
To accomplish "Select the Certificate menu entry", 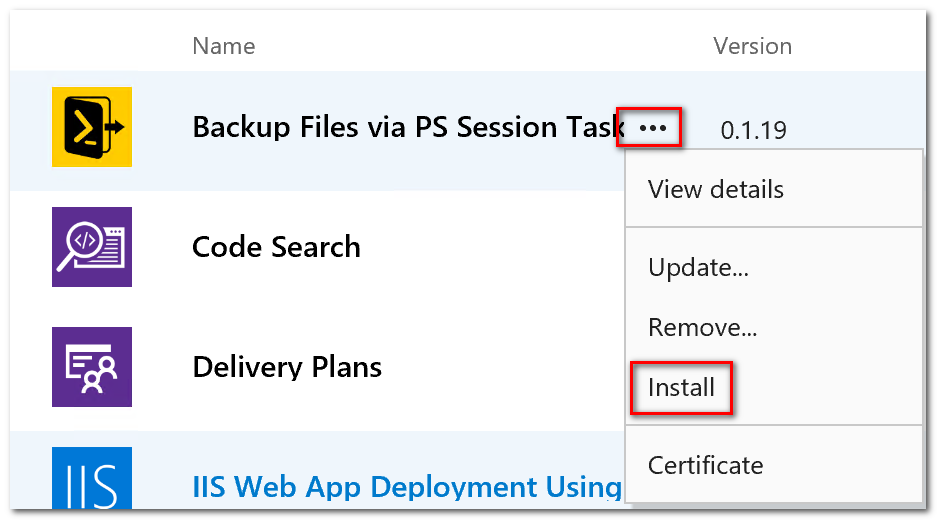I will (705, 465).
